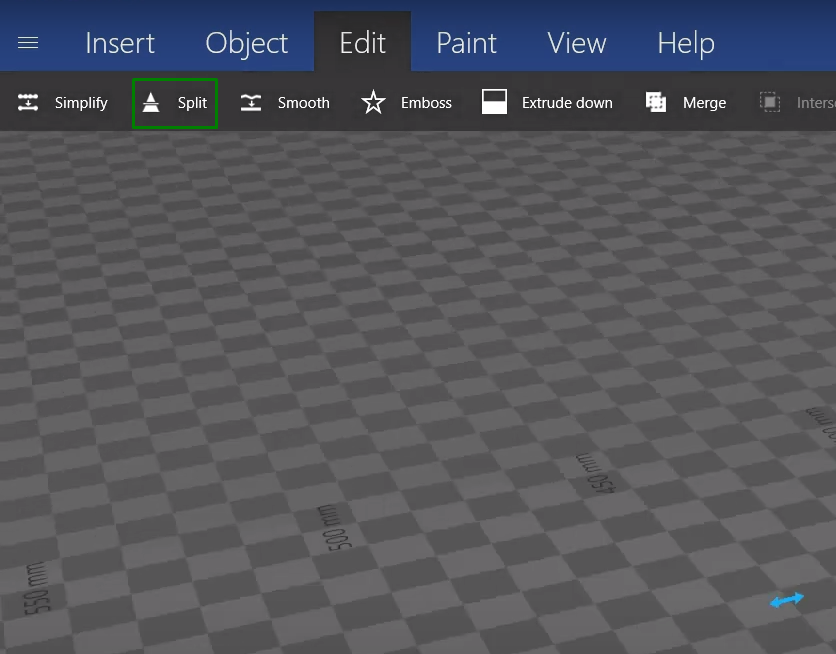Click the Simplify toolbar label
Screen dimensions: 836x654
pyautogui.click(x=81, y=103)
